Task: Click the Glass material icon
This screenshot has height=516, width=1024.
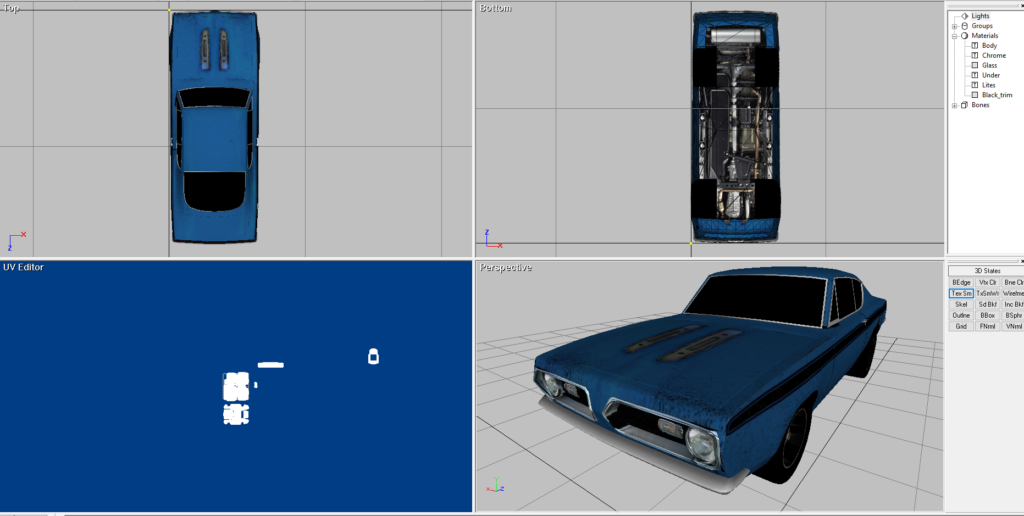Action: click(974, 66)
